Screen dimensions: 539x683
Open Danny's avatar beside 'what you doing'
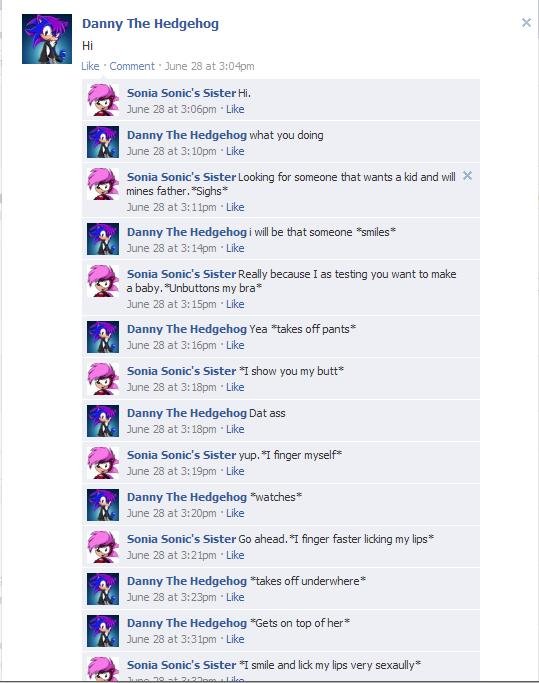pos(103,142)
